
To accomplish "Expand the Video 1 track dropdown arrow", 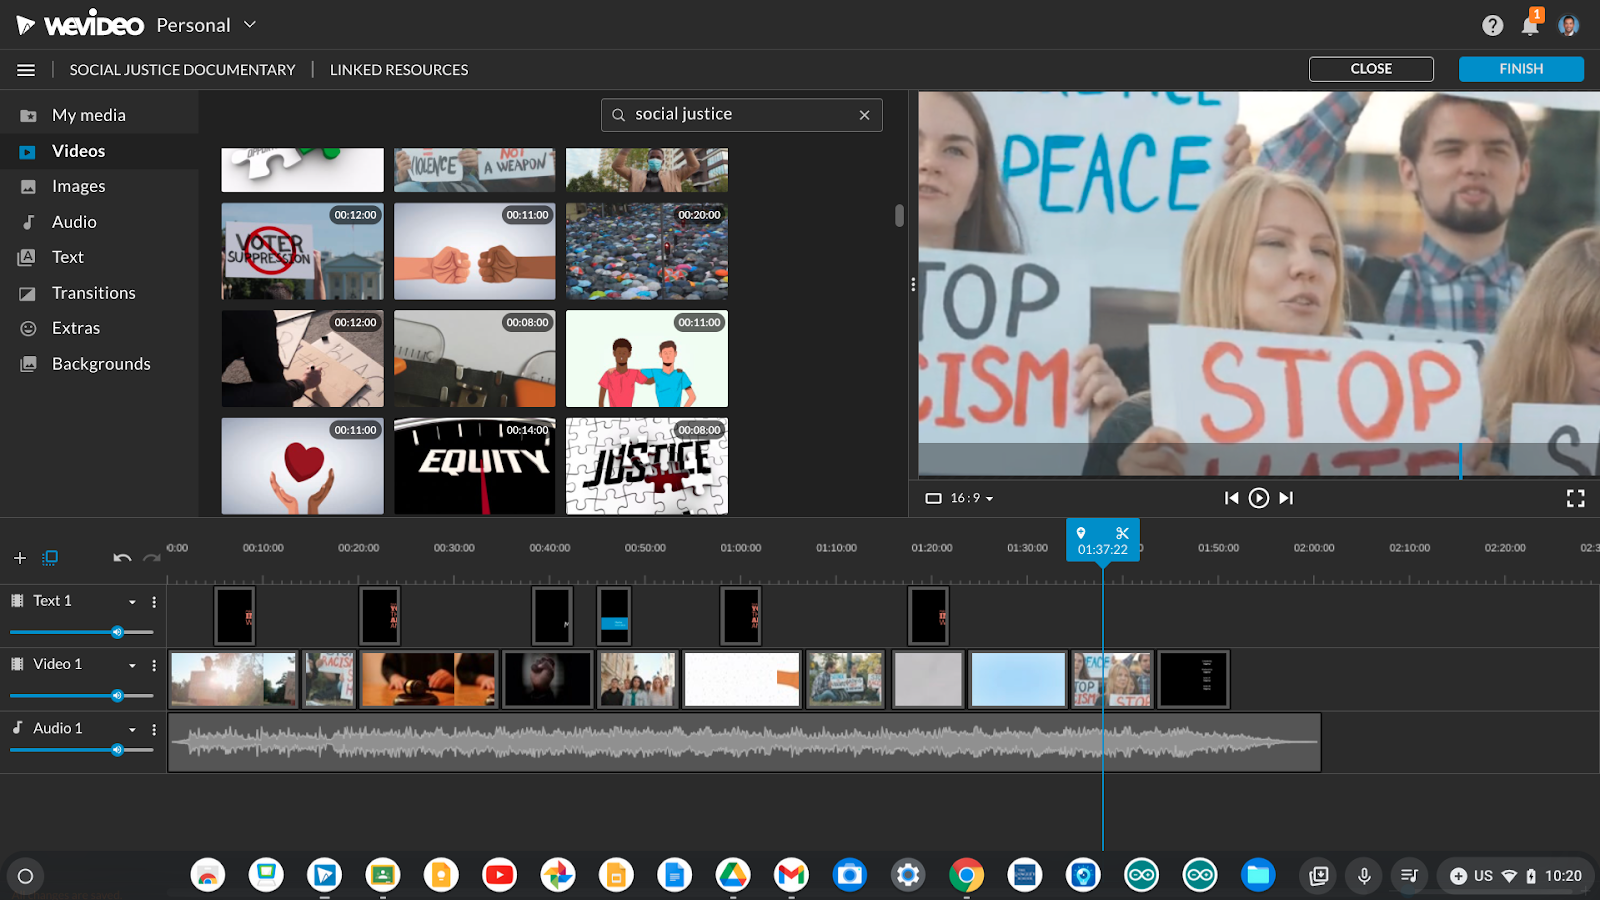I will click(x=132, y=665).
